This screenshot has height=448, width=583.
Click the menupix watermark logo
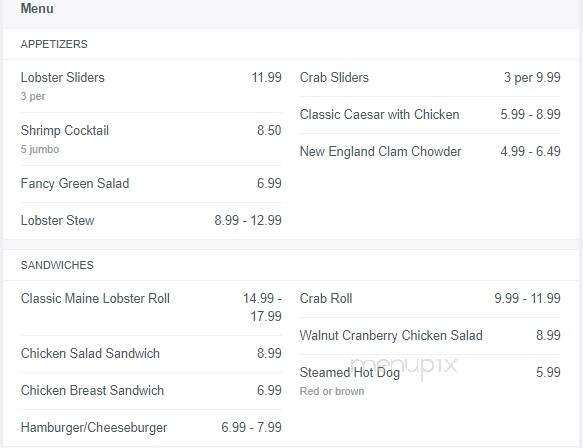click(x=404, y=366)
